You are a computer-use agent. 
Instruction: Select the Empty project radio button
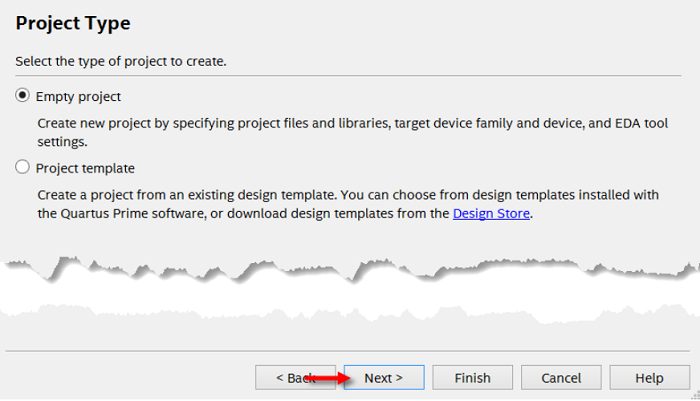pos(23,96)
